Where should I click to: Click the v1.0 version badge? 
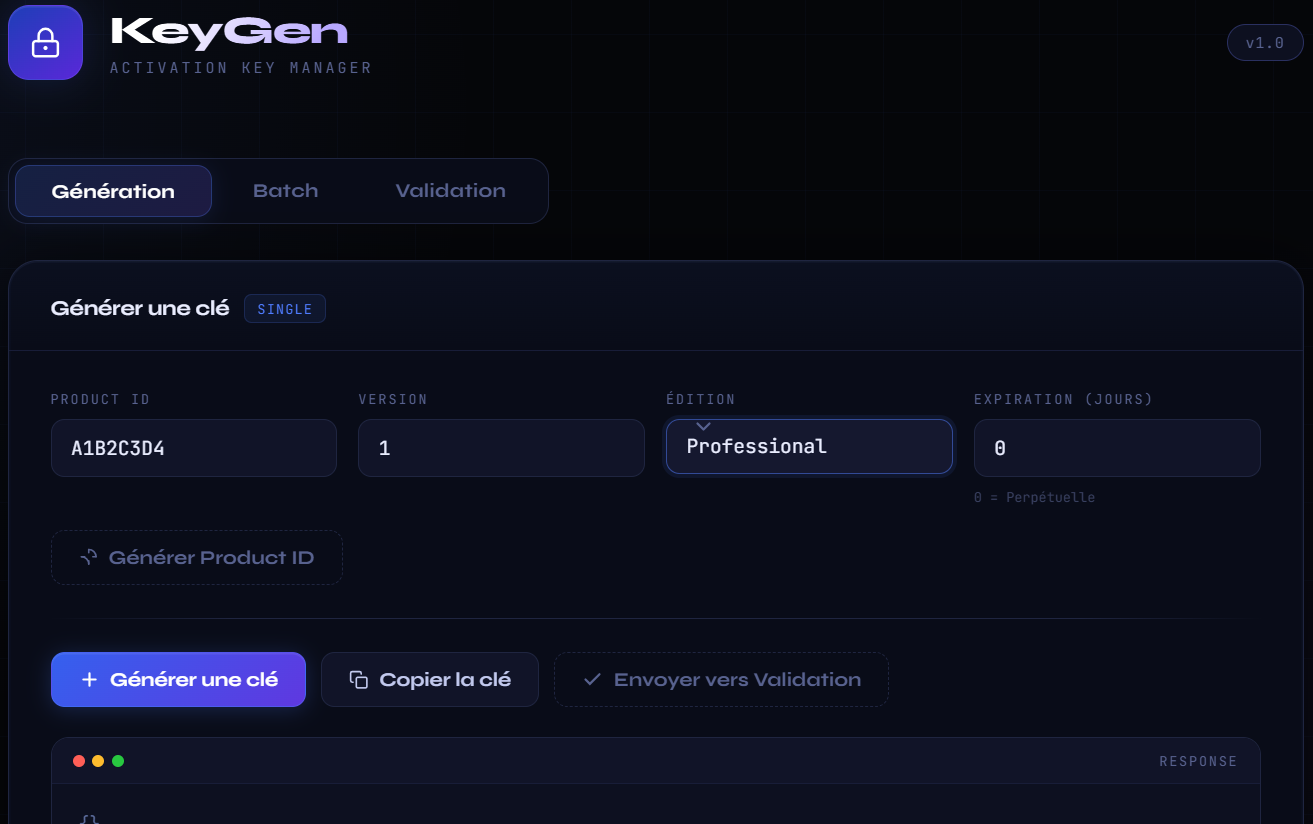pos(1264,43)
